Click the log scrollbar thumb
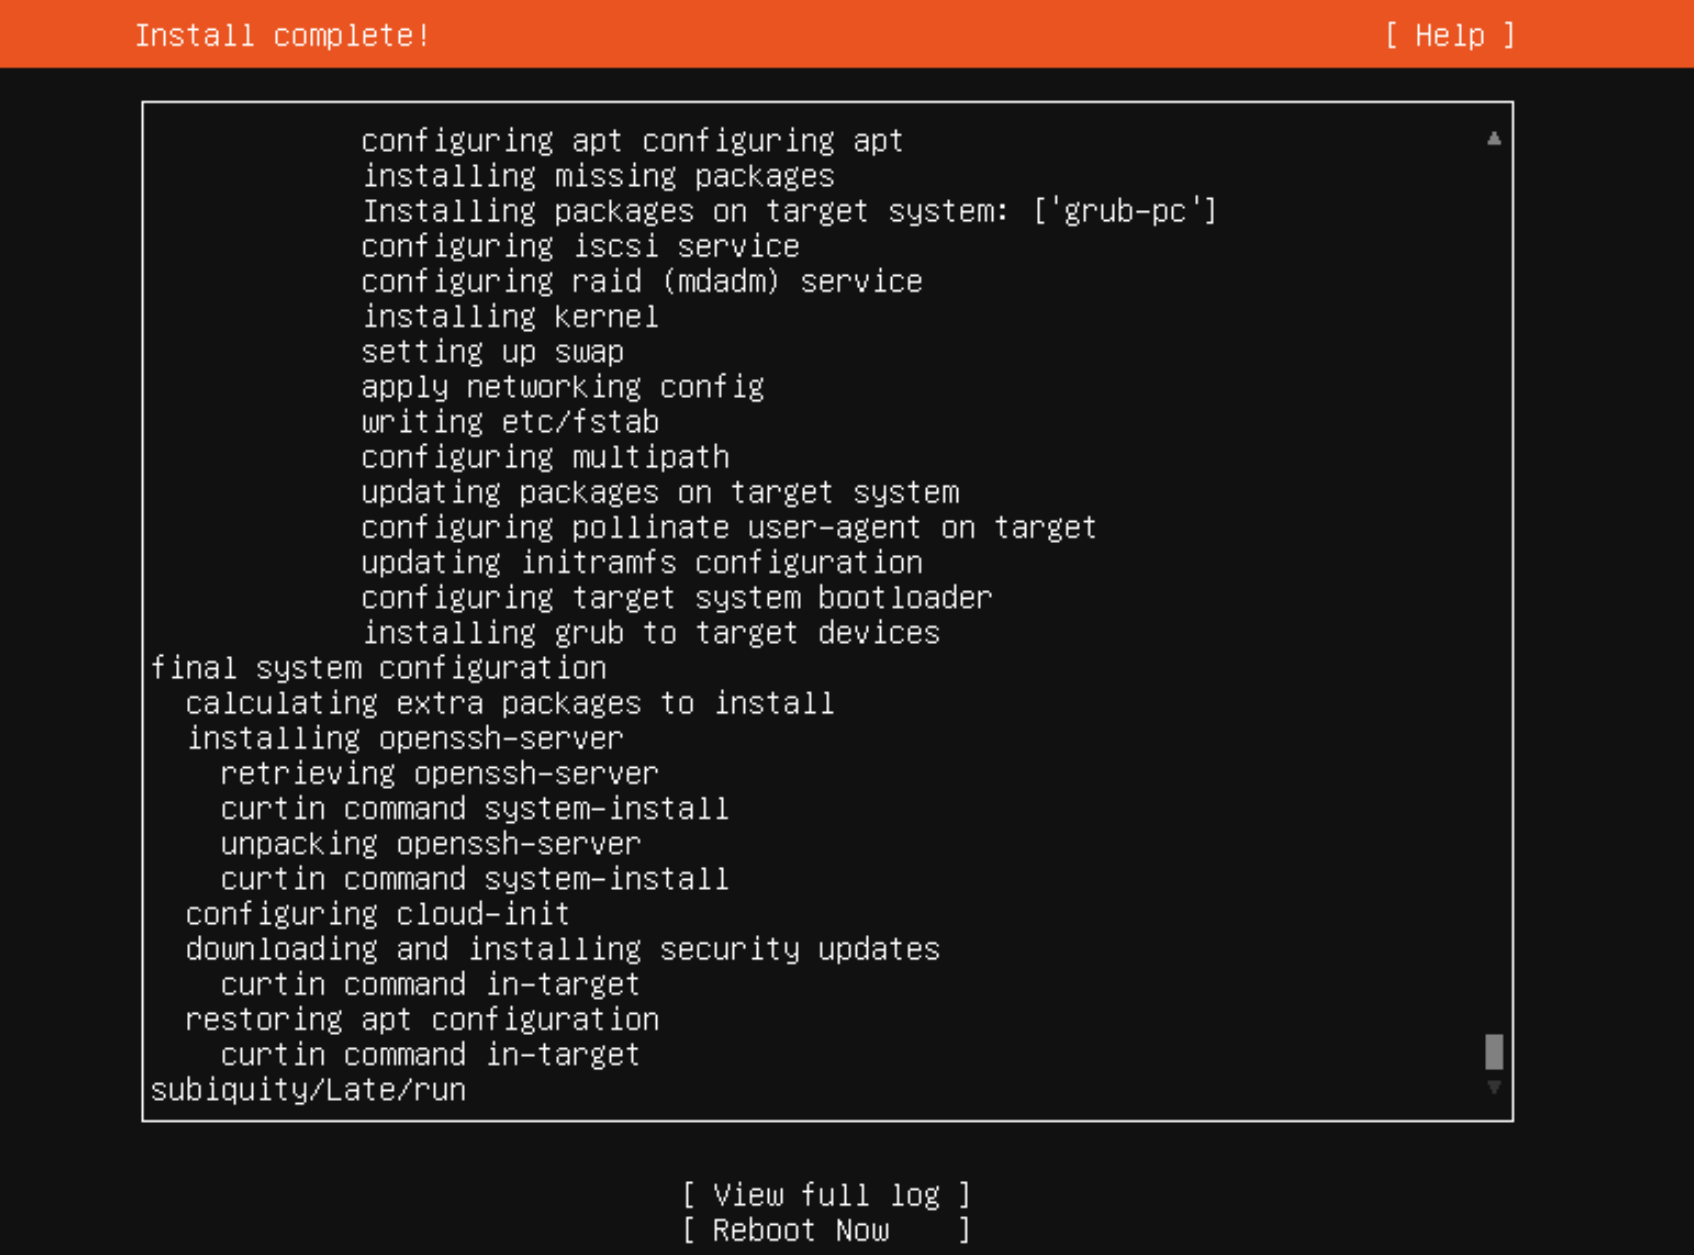 tap(1493, 1051)
